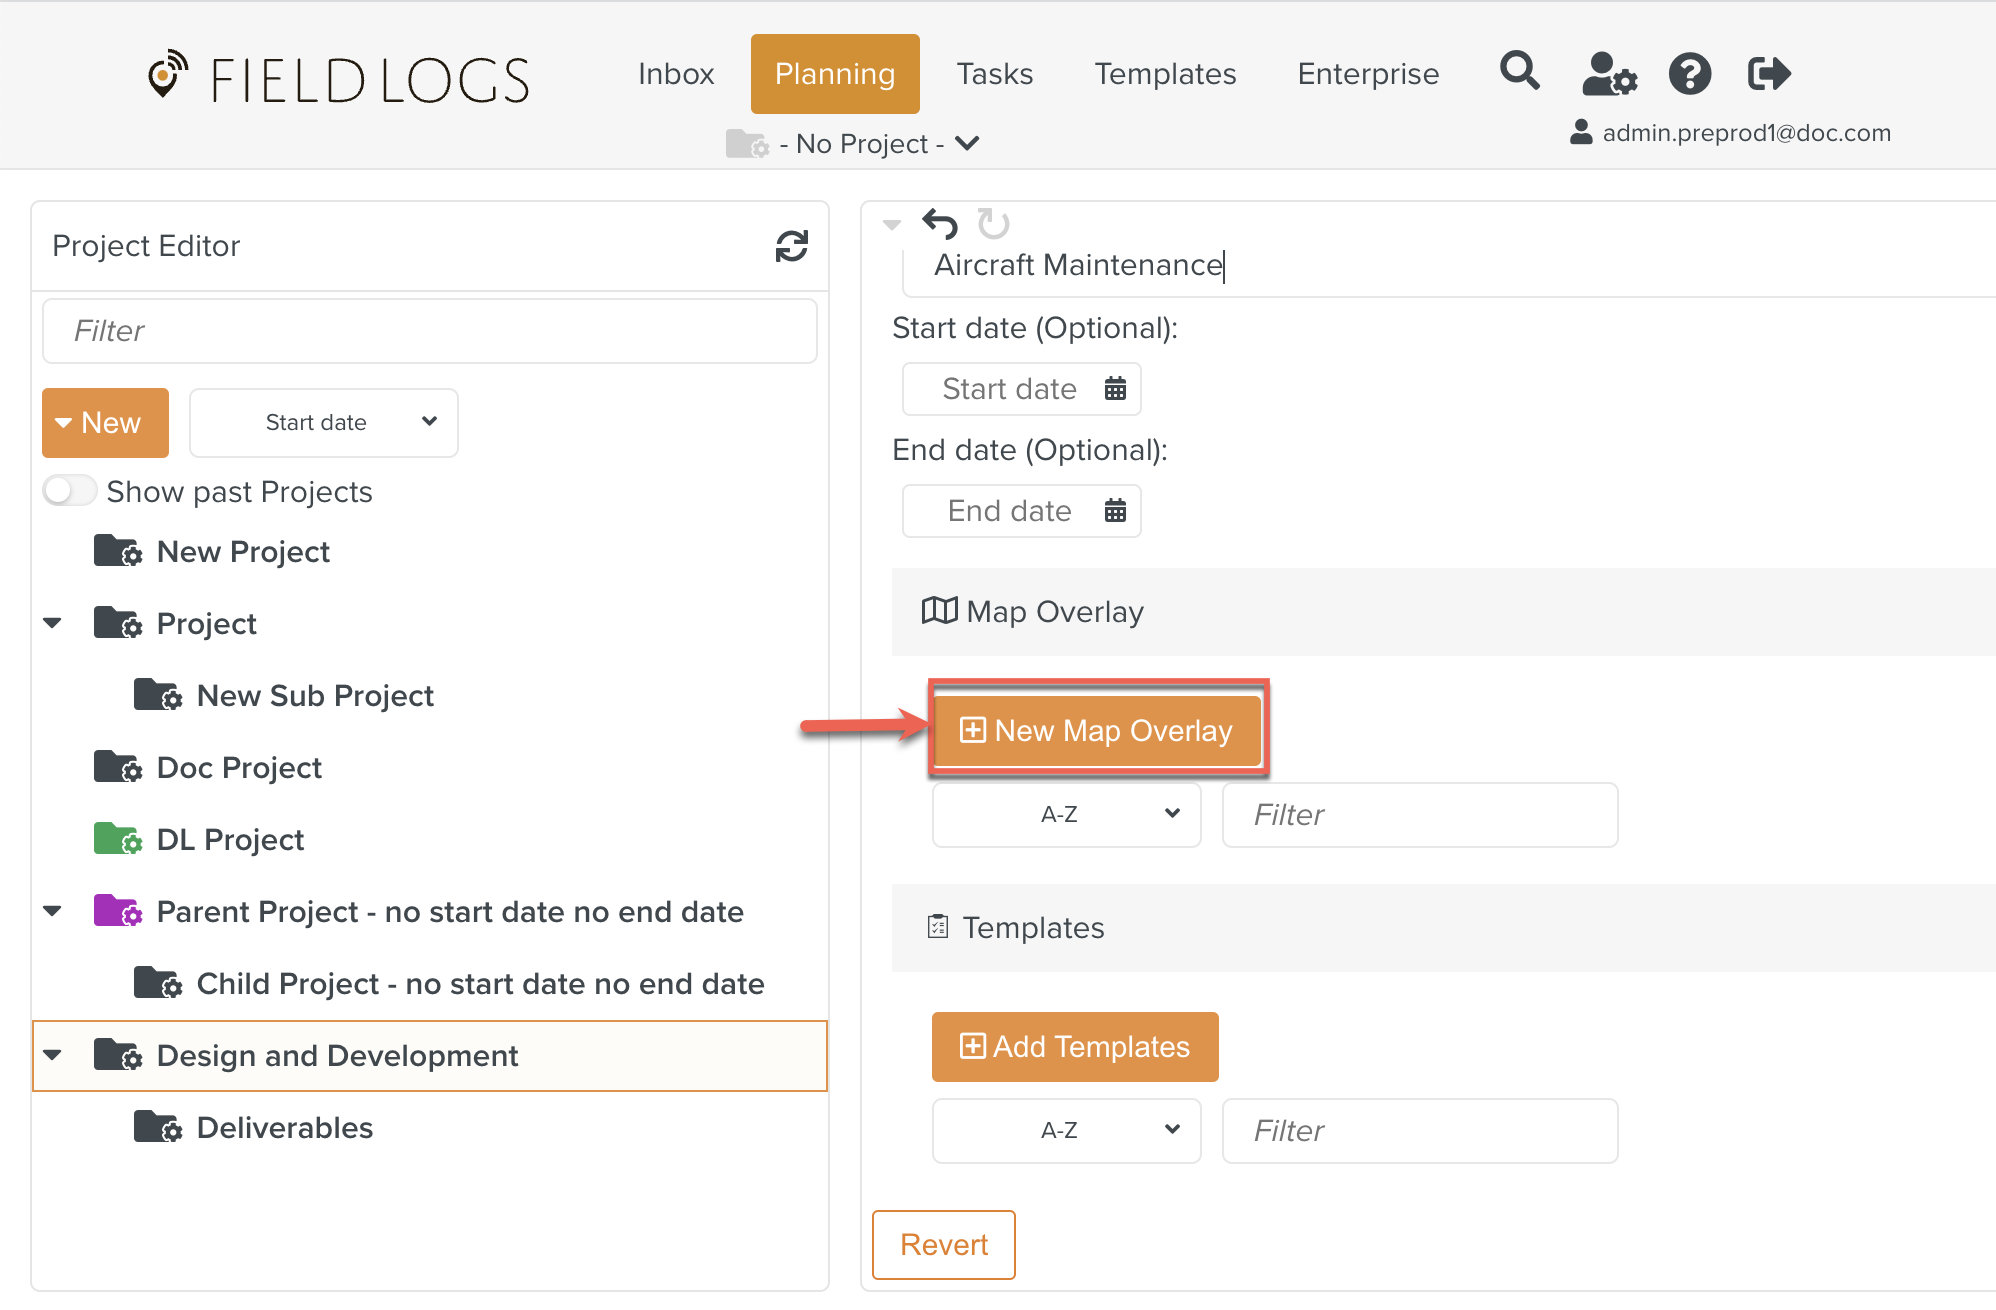1996x1310 pixels.
Task: Open the Start date sort dropdown
Action: (324, 423)
